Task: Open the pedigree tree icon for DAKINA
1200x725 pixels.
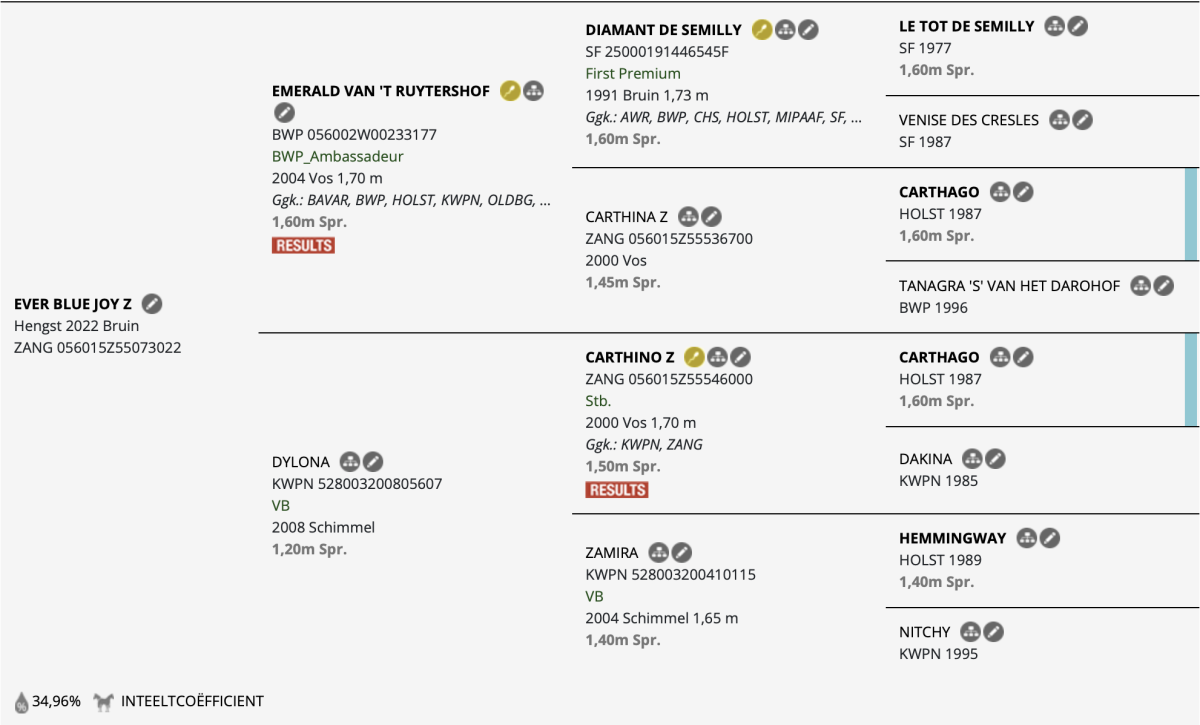Action: [972, 459]
